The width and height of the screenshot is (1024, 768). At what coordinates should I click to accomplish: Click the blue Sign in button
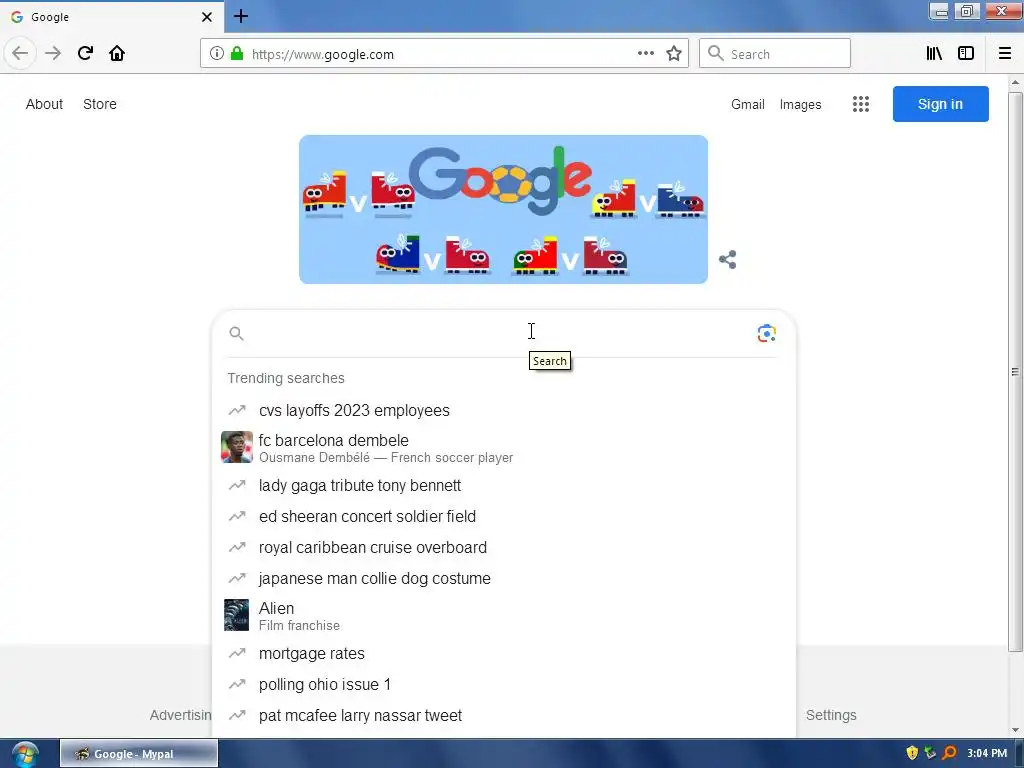click(x=940, y=104)
